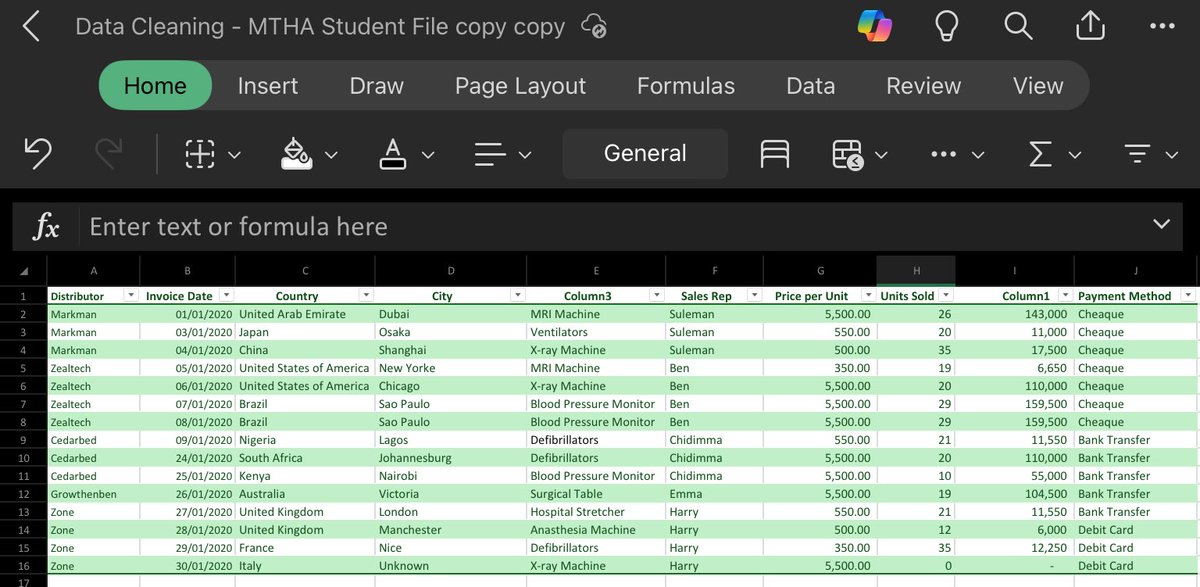Open the share upload icon
1200x587 pixels.
[x=1090, y=26]
